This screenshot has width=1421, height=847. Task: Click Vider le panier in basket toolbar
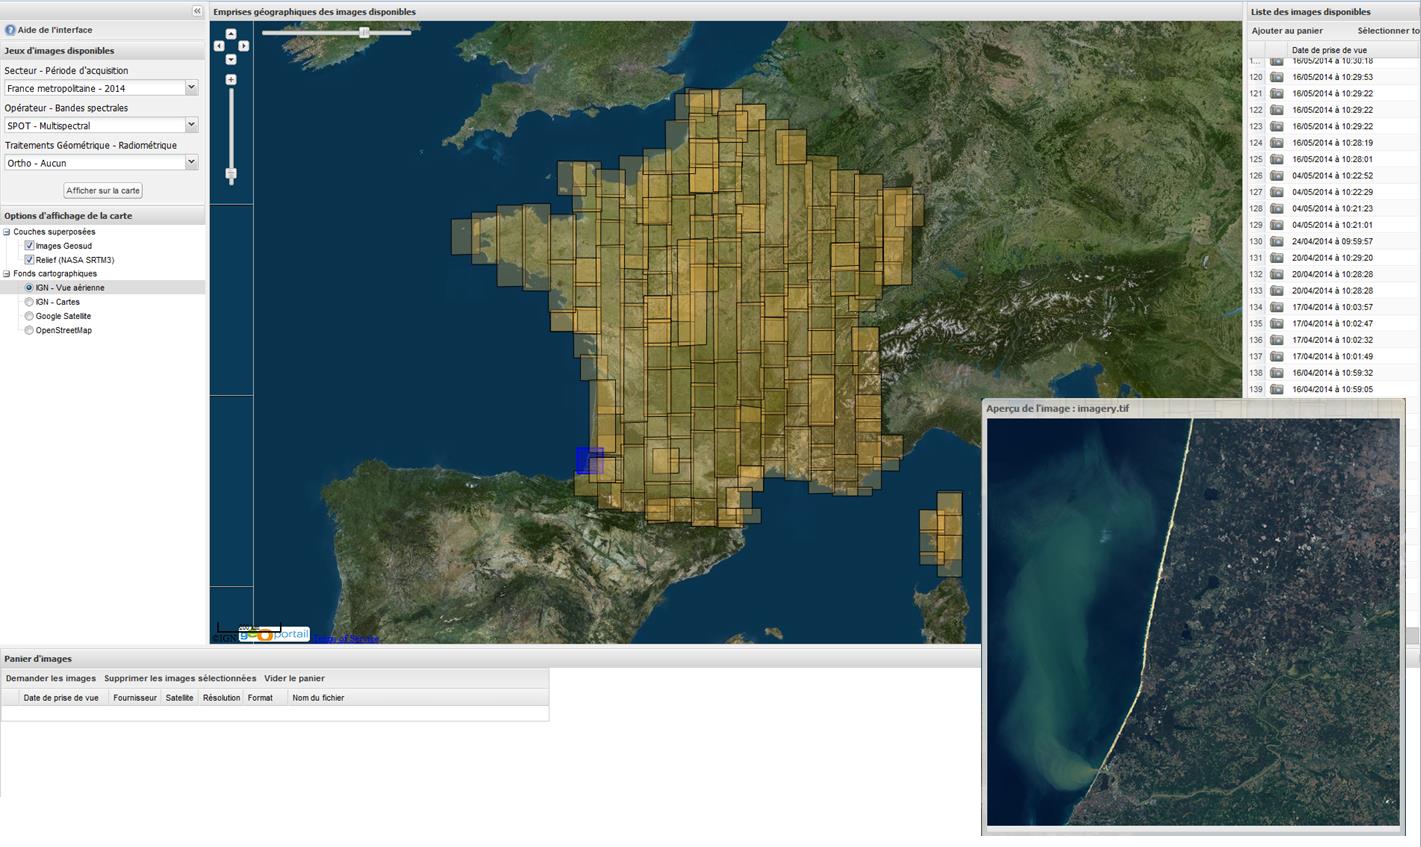[x=294, y=678]
